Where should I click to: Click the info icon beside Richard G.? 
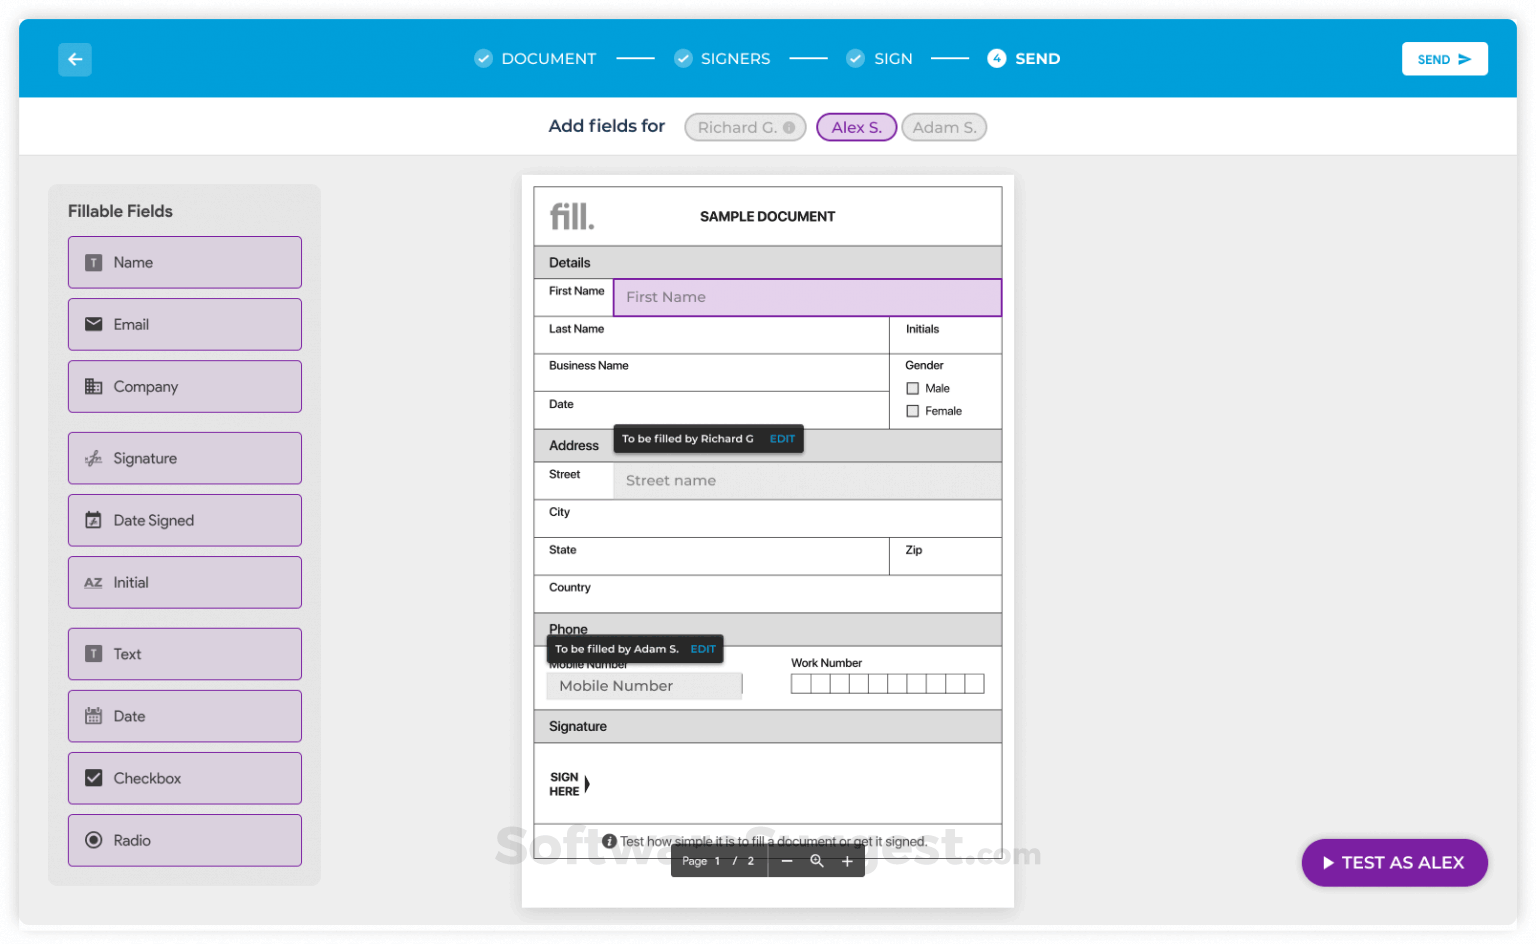[789, 127]
